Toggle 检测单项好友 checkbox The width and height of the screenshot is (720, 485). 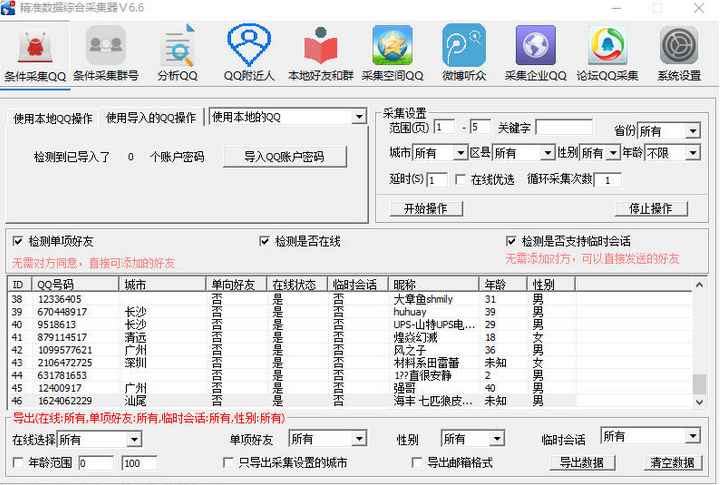pos(18,241)
